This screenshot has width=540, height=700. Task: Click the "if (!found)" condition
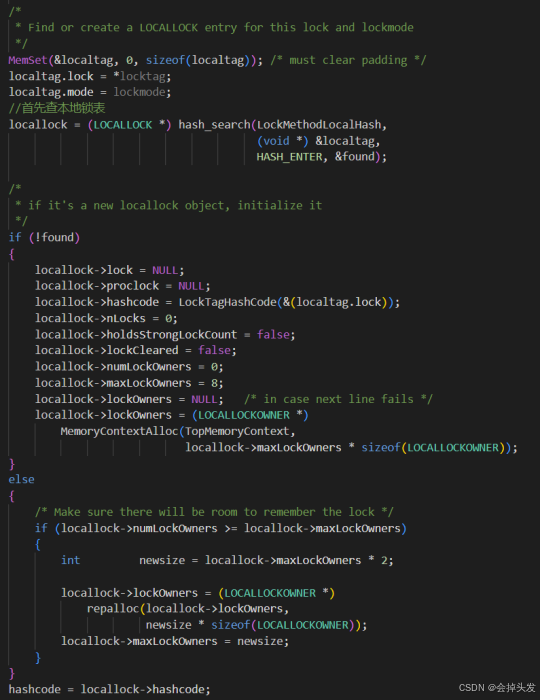(44, 238)
